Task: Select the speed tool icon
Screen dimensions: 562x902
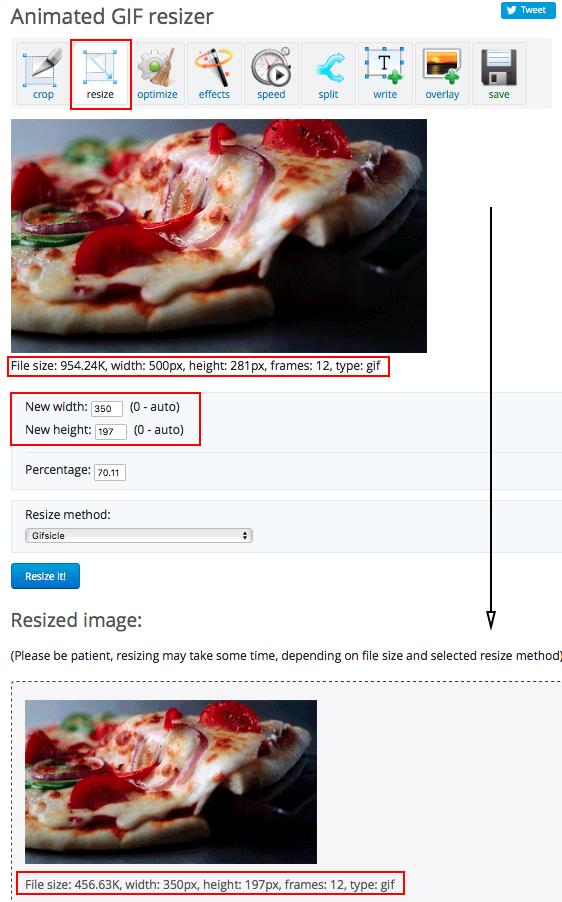Action: click(x=271, y=74)
